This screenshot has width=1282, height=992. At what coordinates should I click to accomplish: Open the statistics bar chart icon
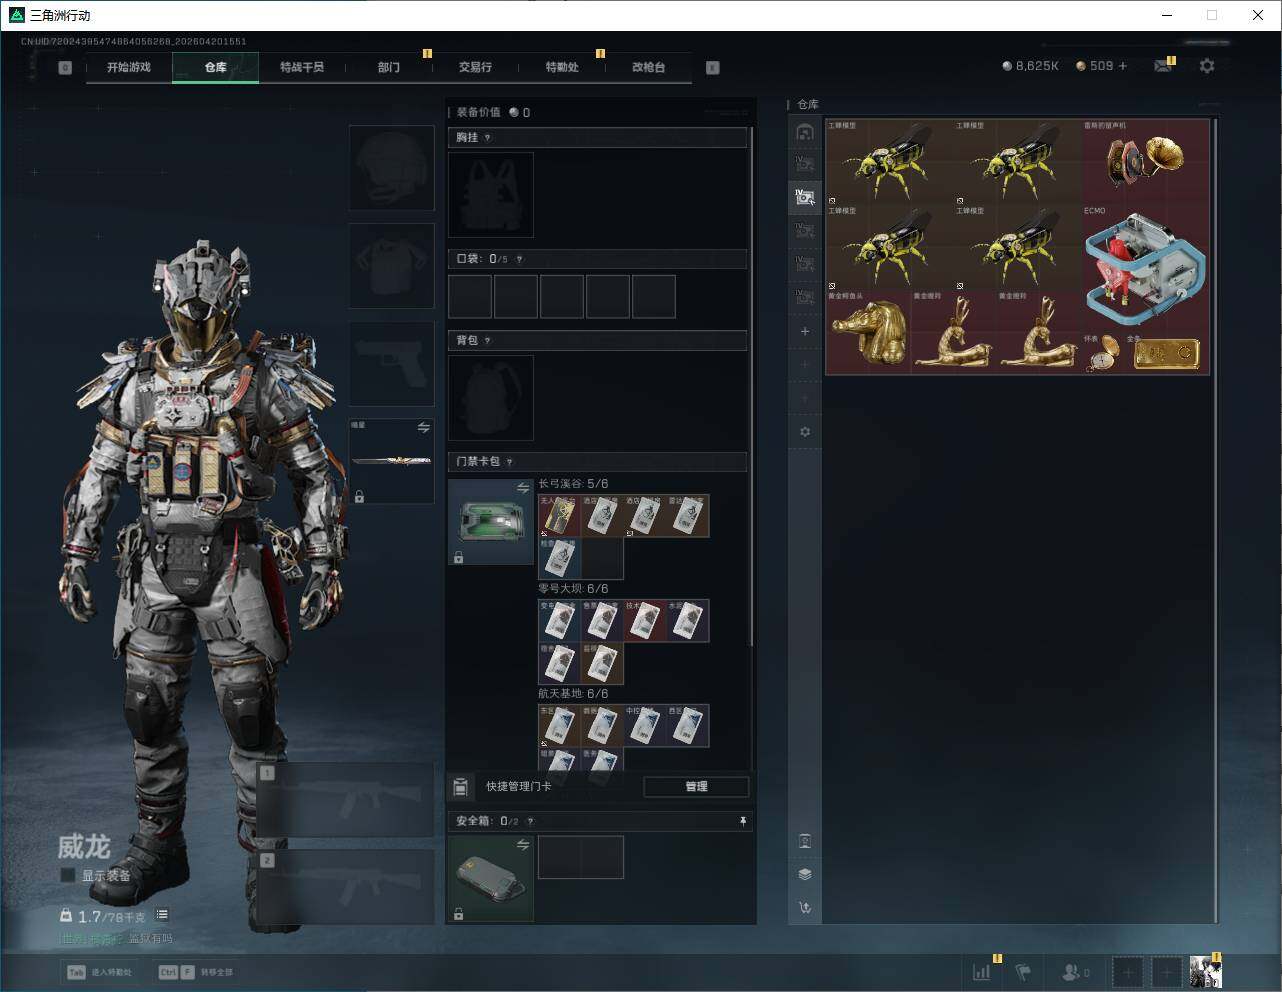pos(982,971)
